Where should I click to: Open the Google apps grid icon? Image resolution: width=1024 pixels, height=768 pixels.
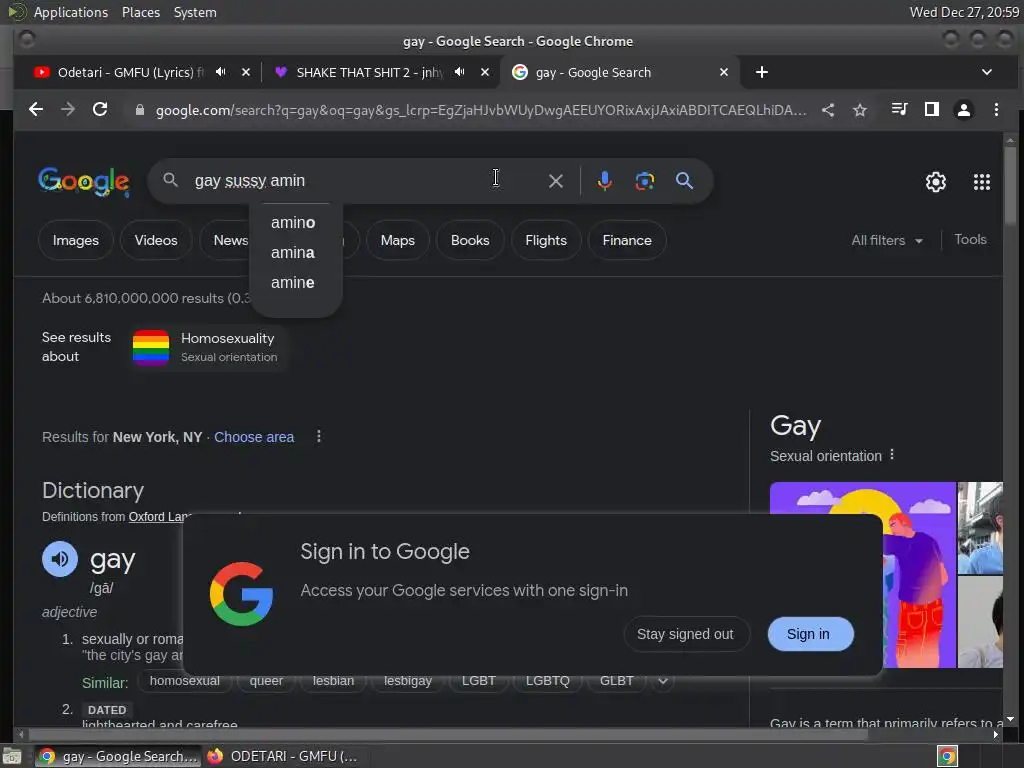(x=982, y=182)
